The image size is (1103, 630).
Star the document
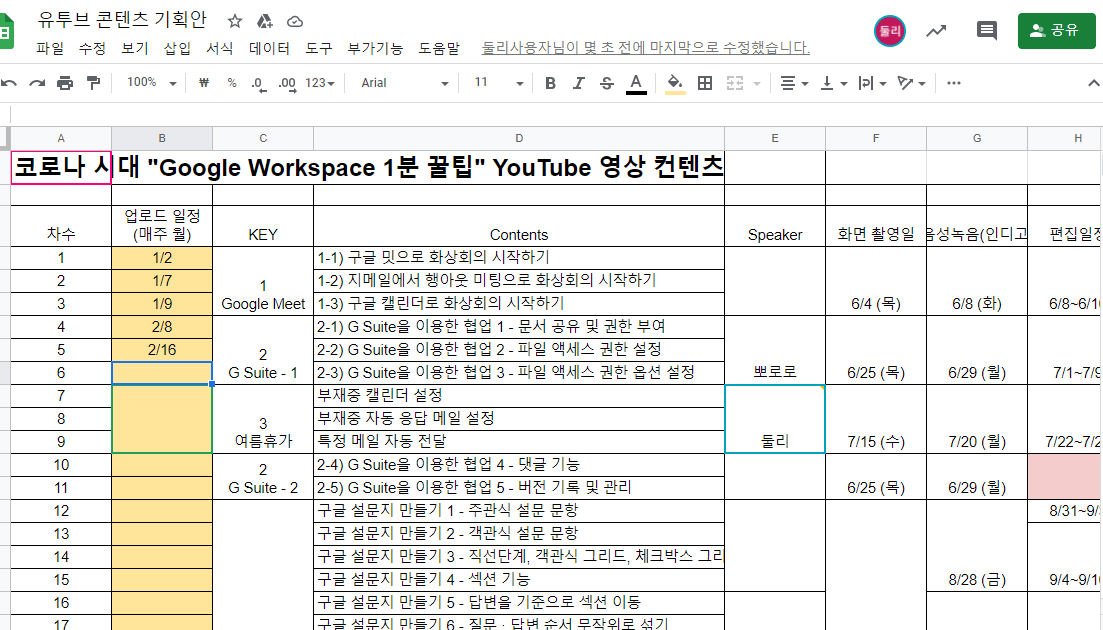[x=235, y=21]
